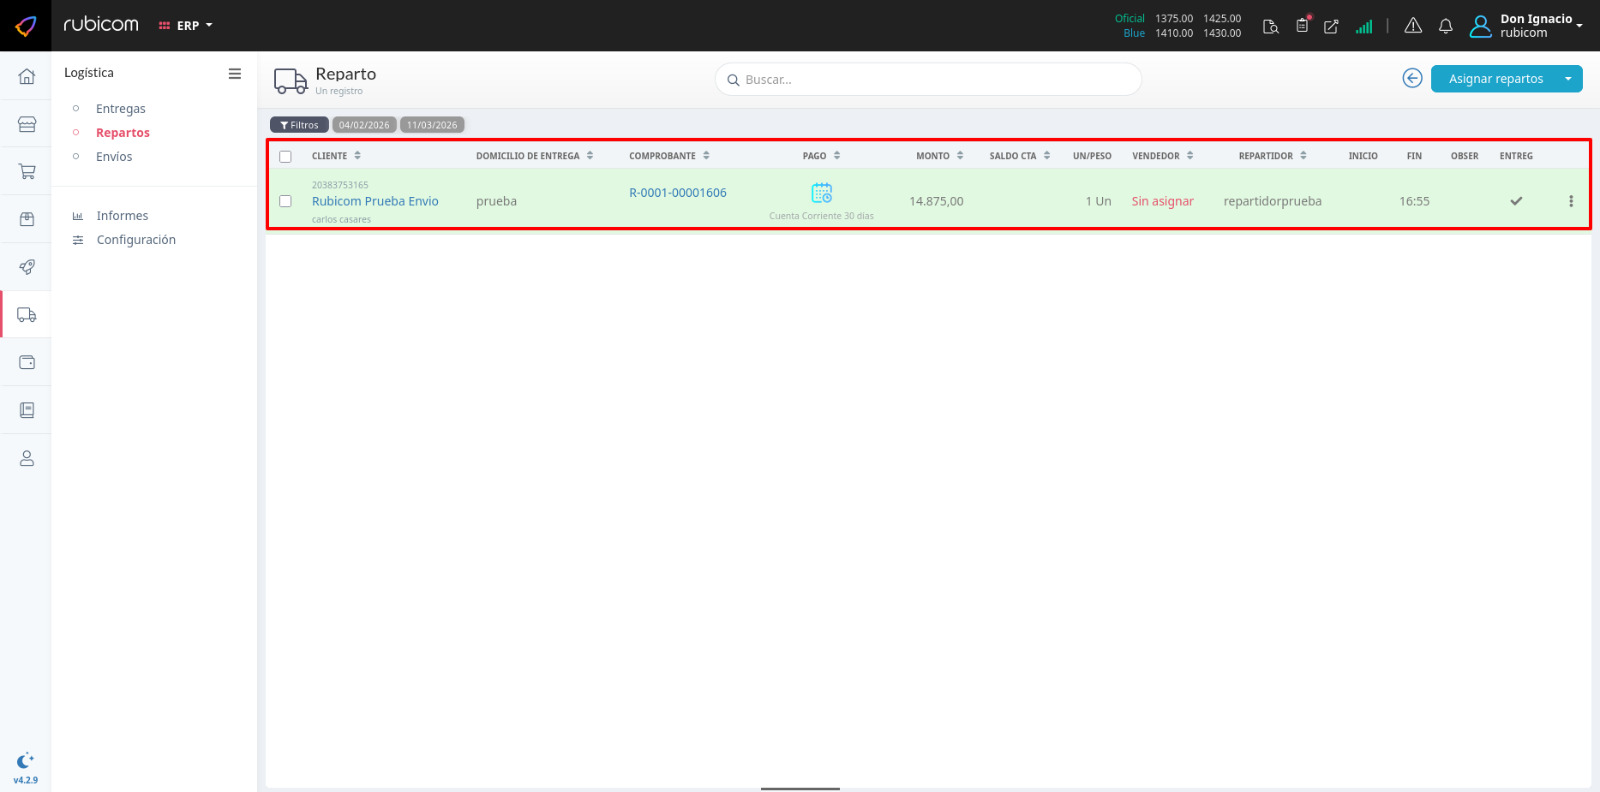Collapse Logística menu with hamburger icon
The width and height of the screenshot is (1600, 792).
pyautogui.click(x=235, y=73)
